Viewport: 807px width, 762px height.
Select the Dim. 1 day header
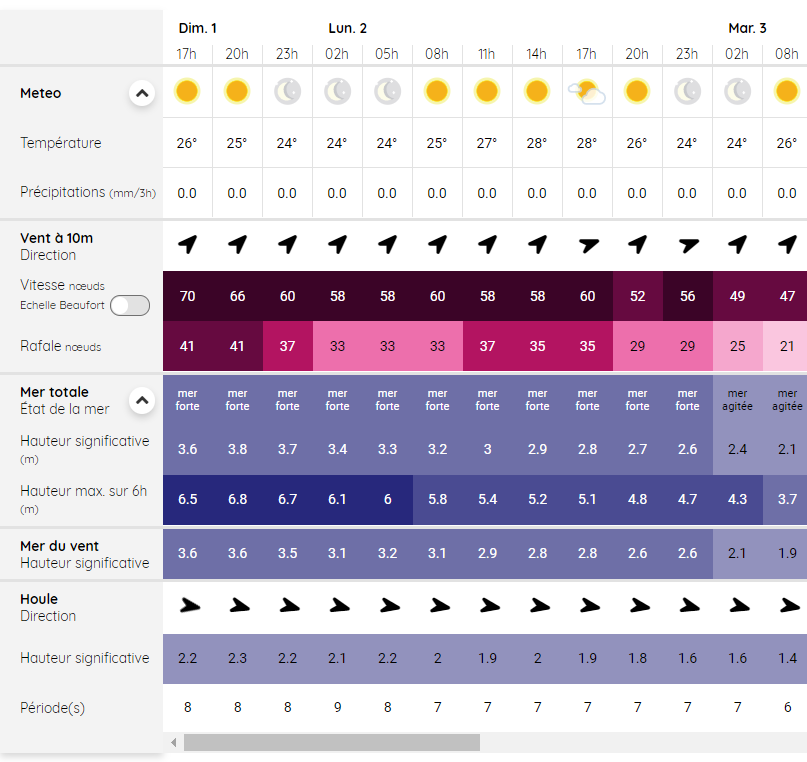click(x=198, y=28)
